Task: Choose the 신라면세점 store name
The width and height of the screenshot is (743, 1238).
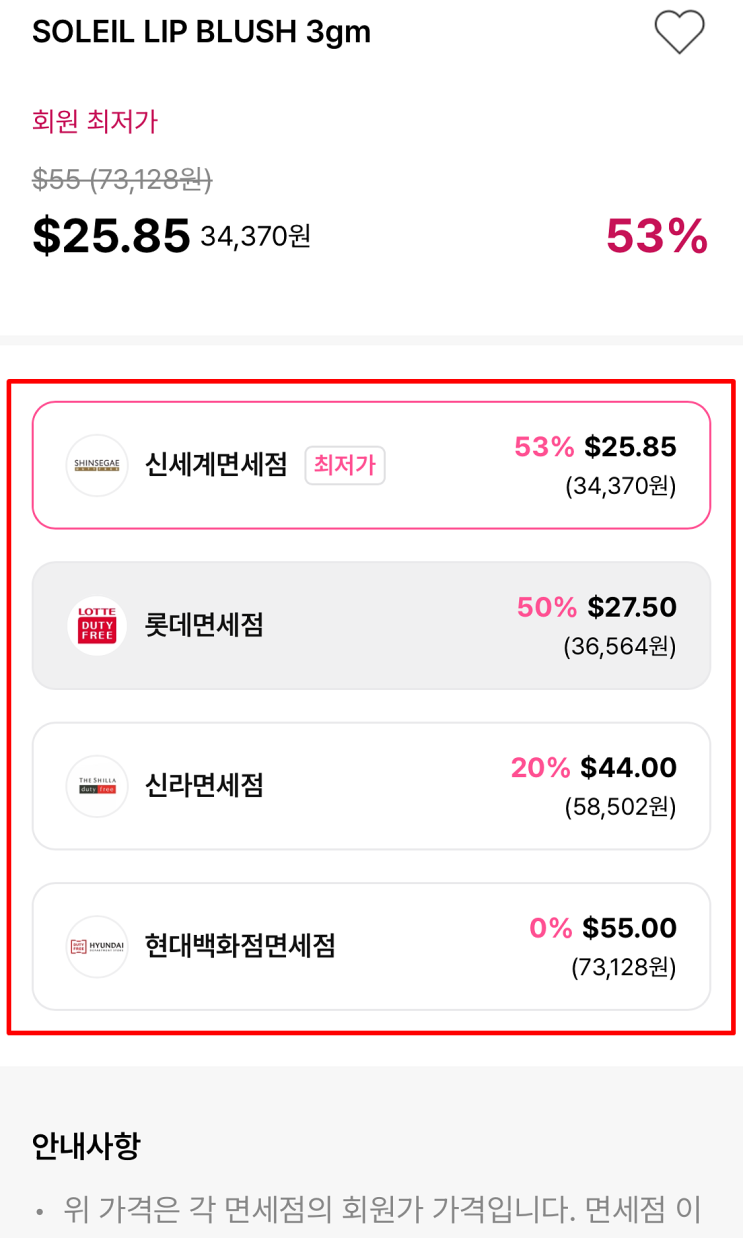Action: (204, 786)
